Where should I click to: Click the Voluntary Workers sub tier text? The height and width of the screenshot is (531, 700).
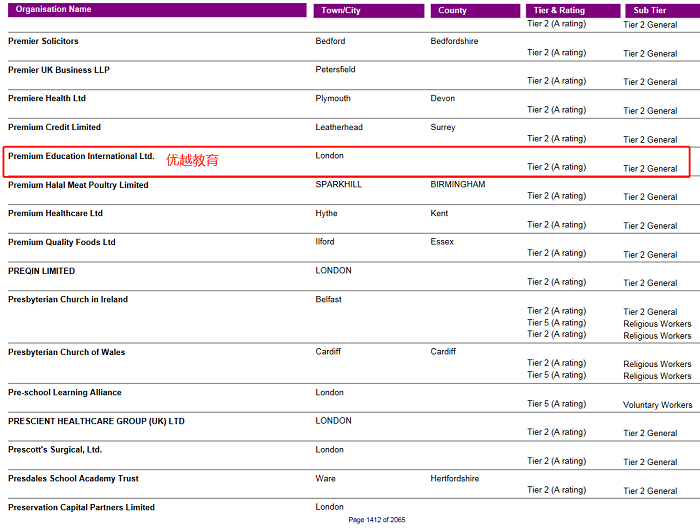(x=657, y=405)
